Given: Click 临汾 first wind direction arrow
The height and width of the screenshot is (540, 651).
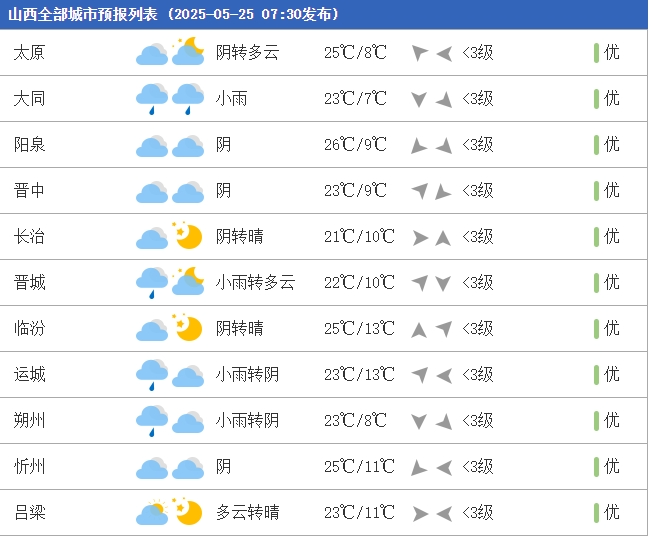Looking at the screenshot, I should point(419,330).
